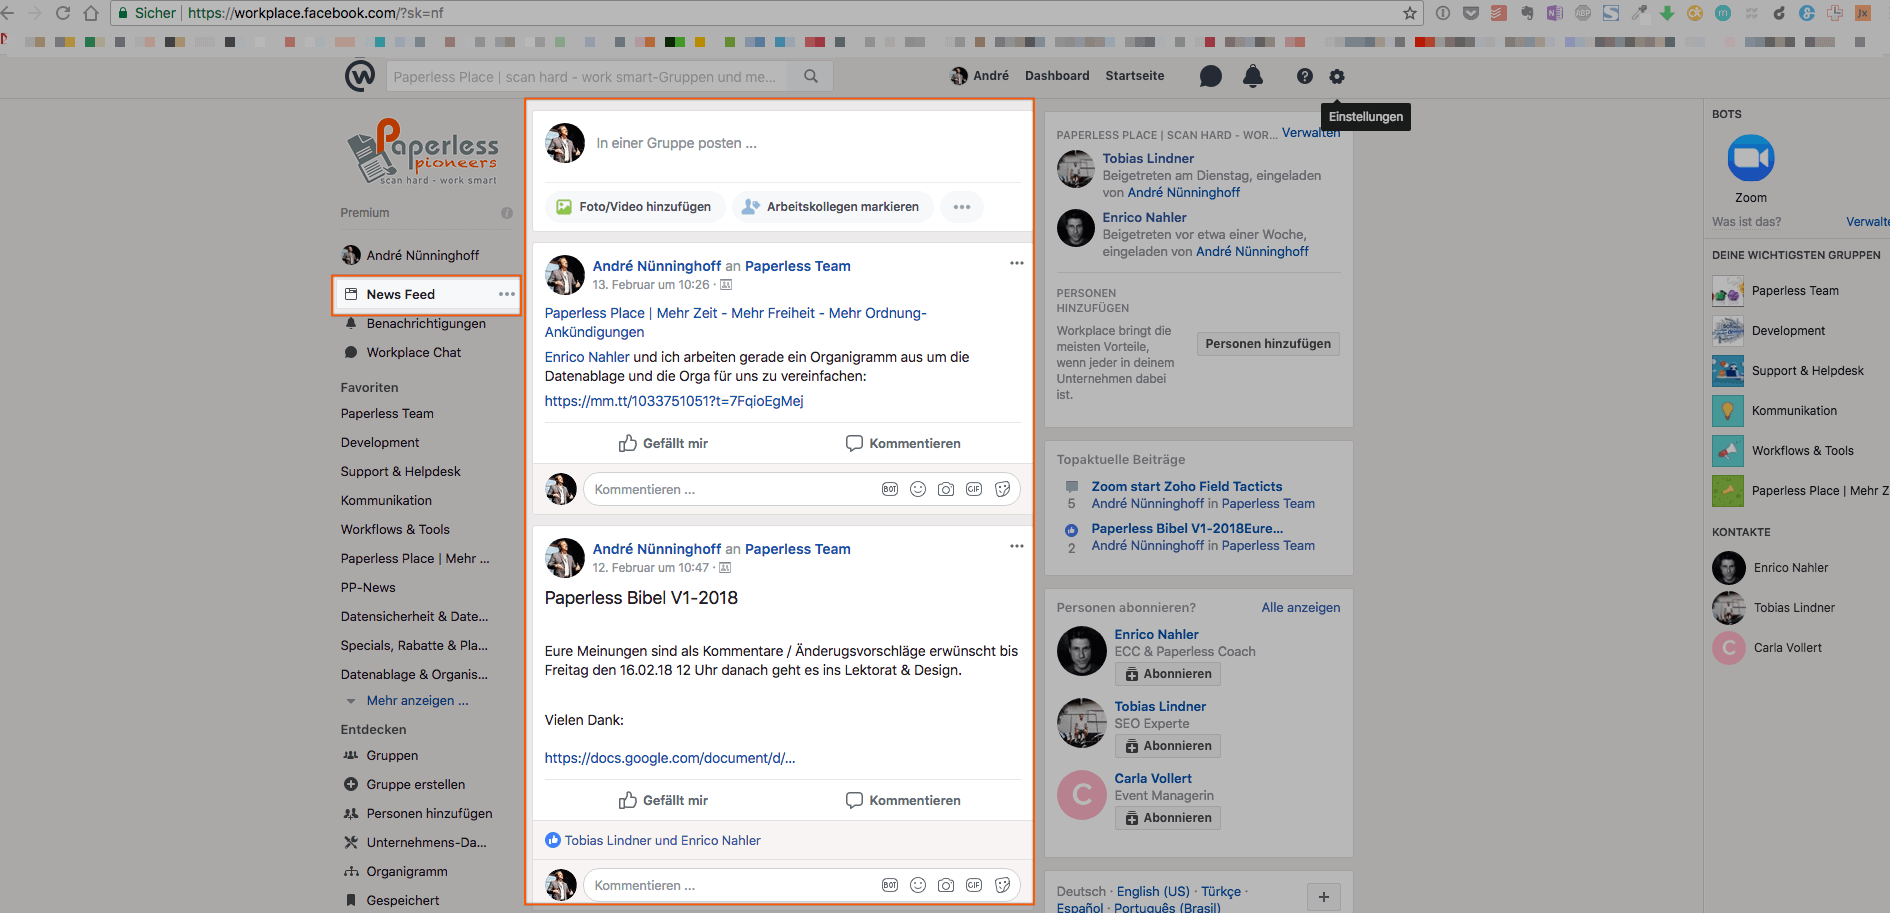1890x913 pixels.
Task: Click Tobias Lindner und Enrico Nahler likes
Action: coord(662,840)
